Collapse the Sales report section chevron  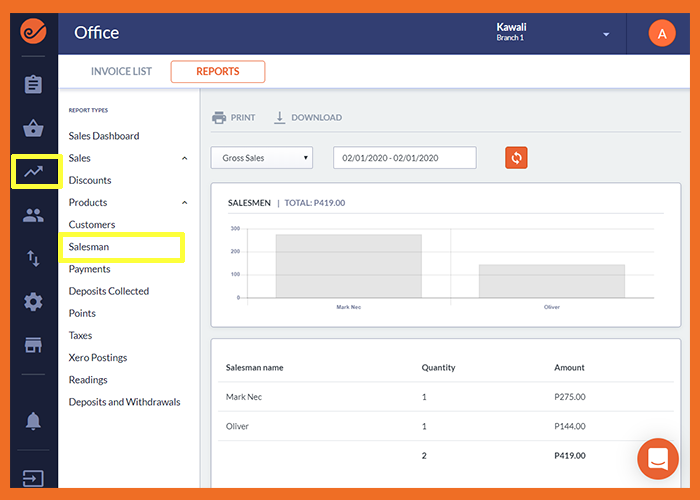point(184,158)
